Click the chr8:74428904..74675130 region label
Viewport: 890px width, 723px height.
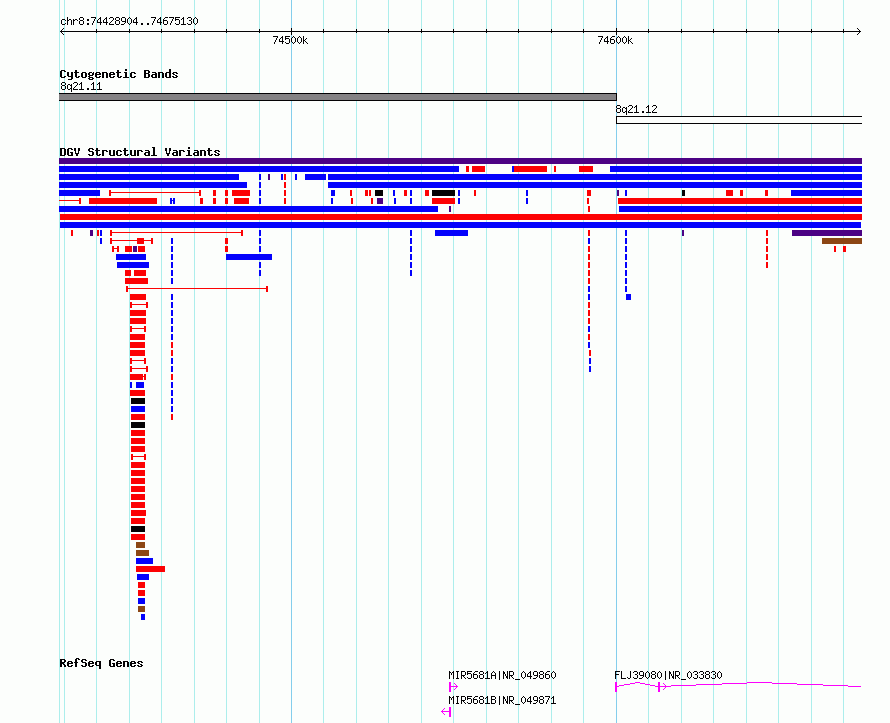129,22
